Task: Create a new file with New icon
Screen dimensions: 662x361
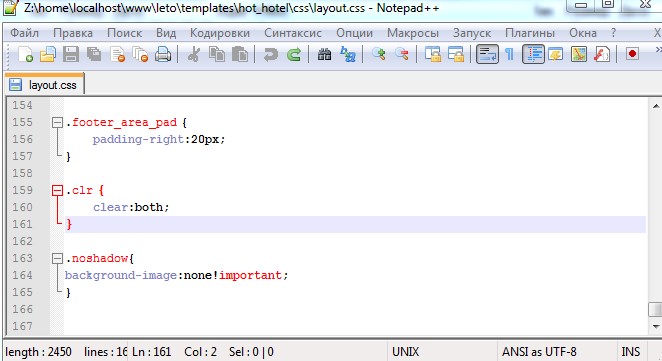Action: click(x=25, y=54)
